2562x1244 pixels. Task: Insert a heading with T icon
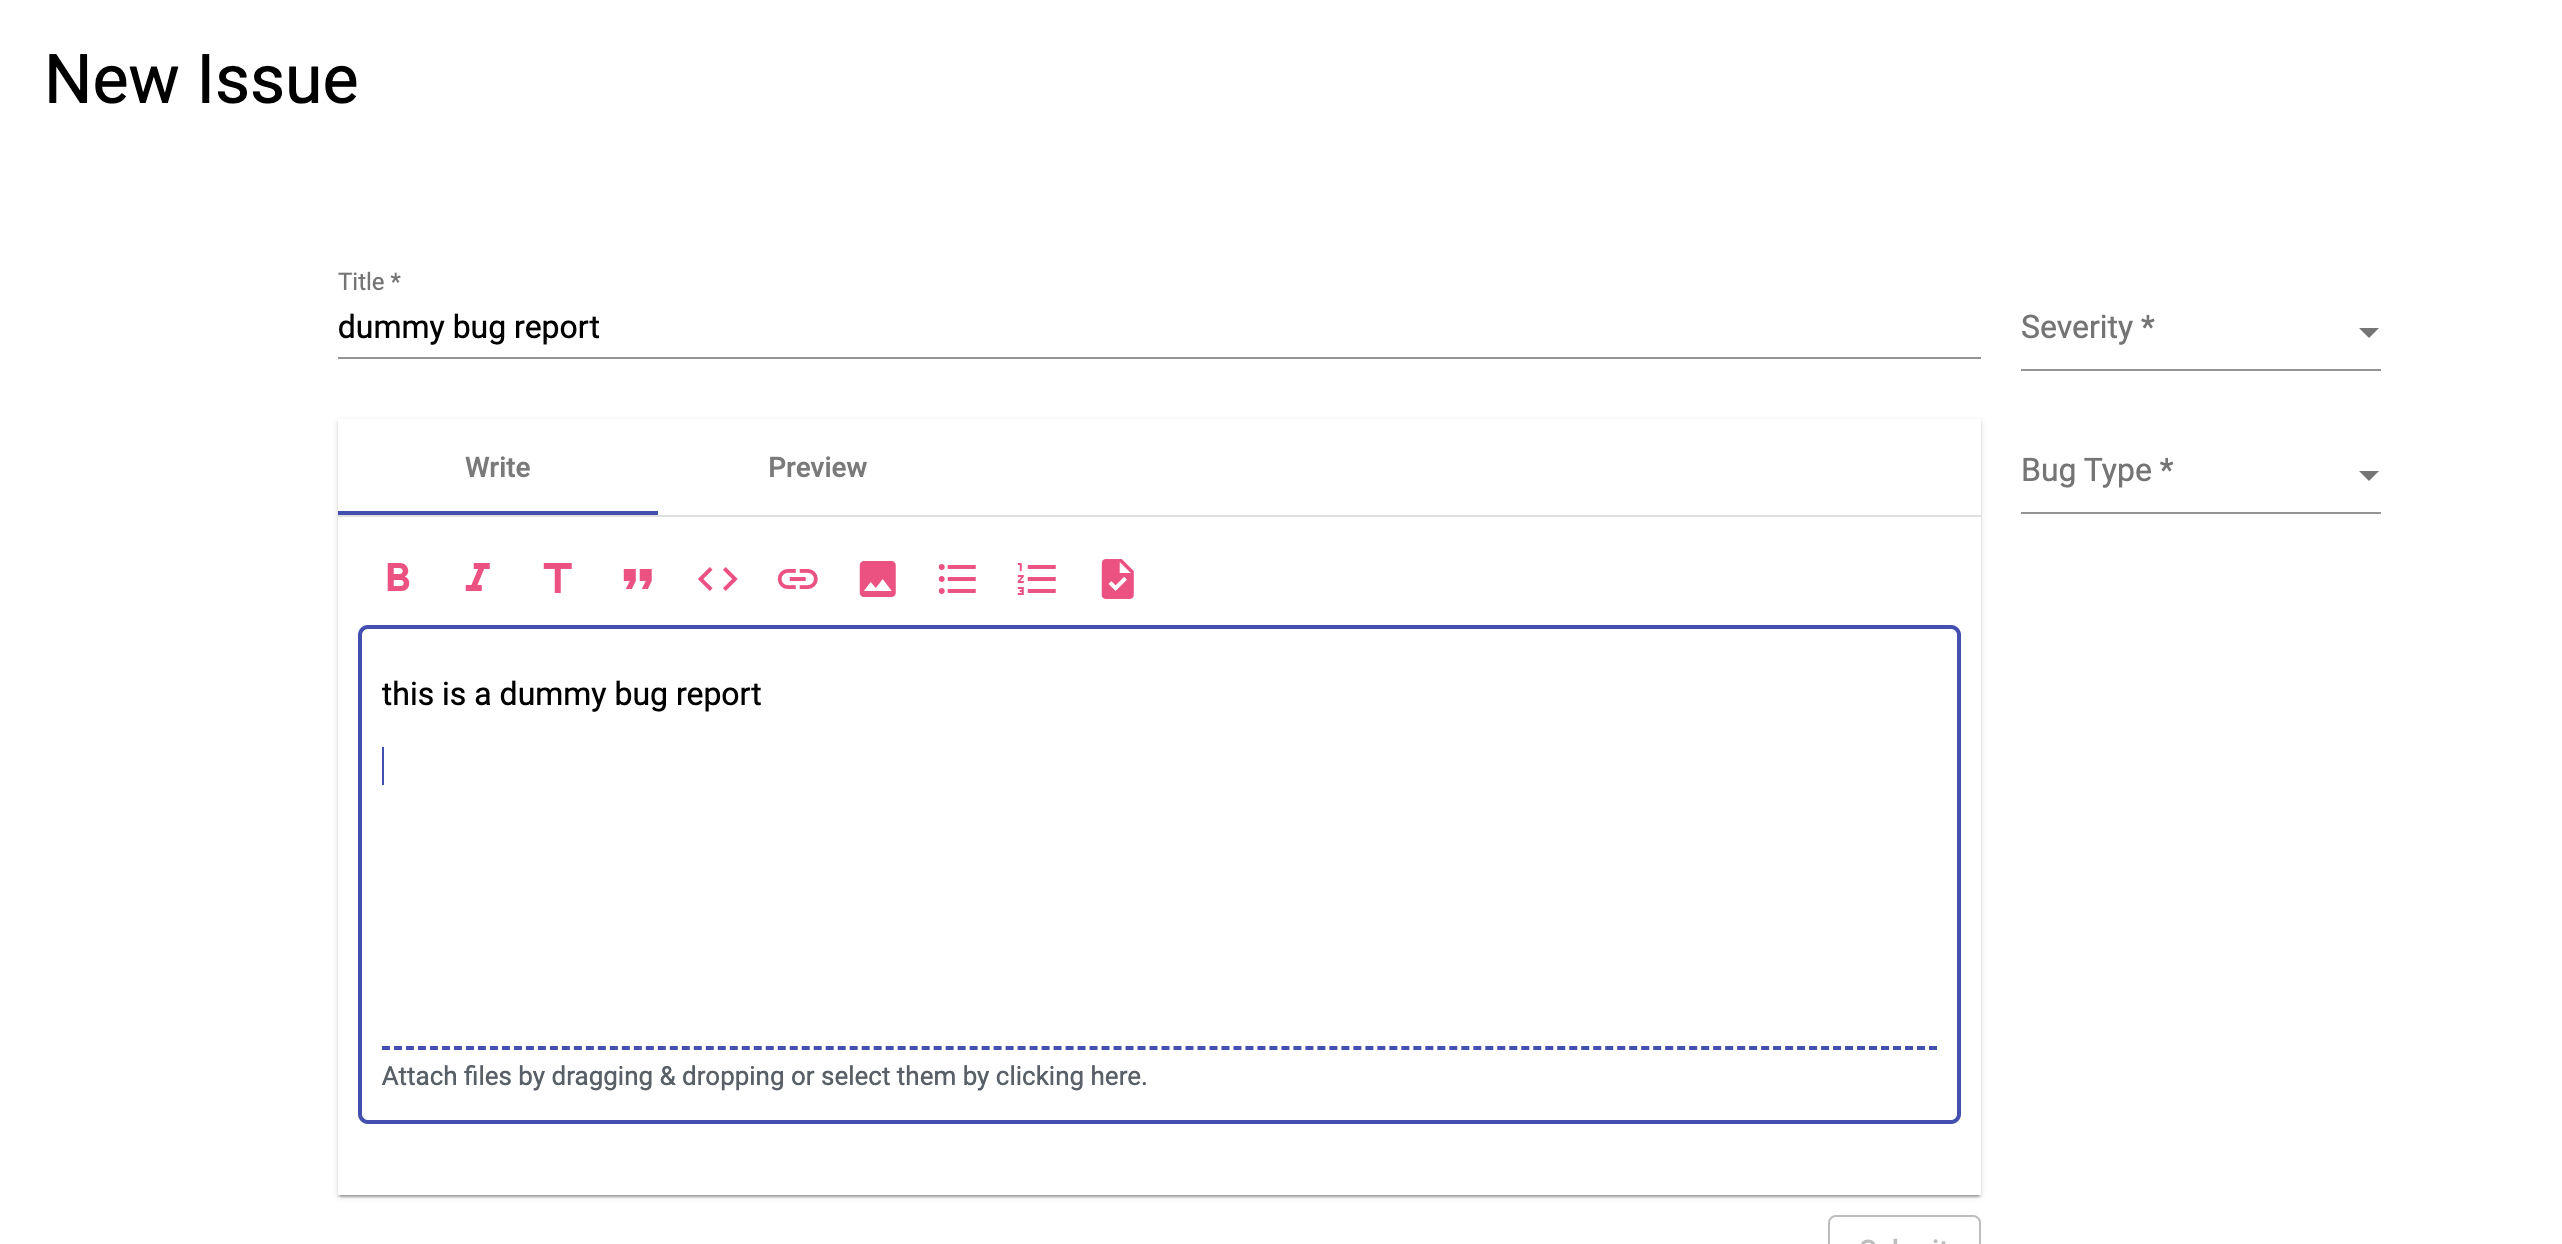click(557, 578)
